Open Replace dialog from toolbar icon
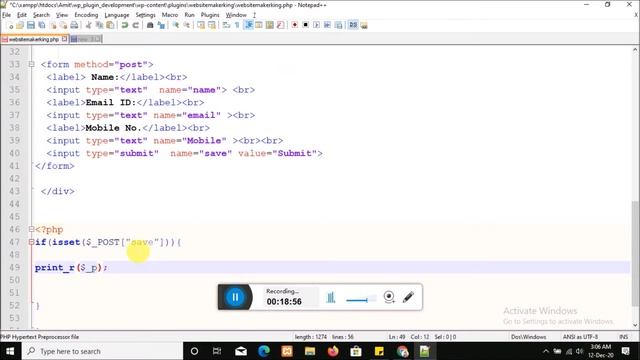Screen dimensions: 640x360 161,25
